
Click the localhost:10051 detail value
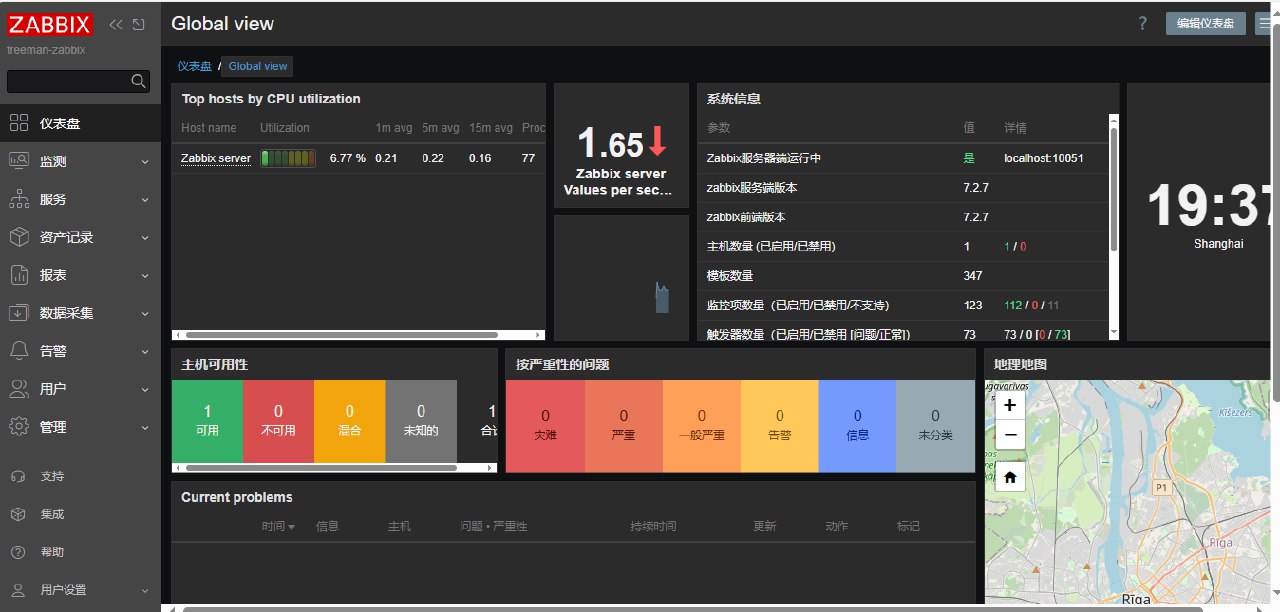(1044, 158)
